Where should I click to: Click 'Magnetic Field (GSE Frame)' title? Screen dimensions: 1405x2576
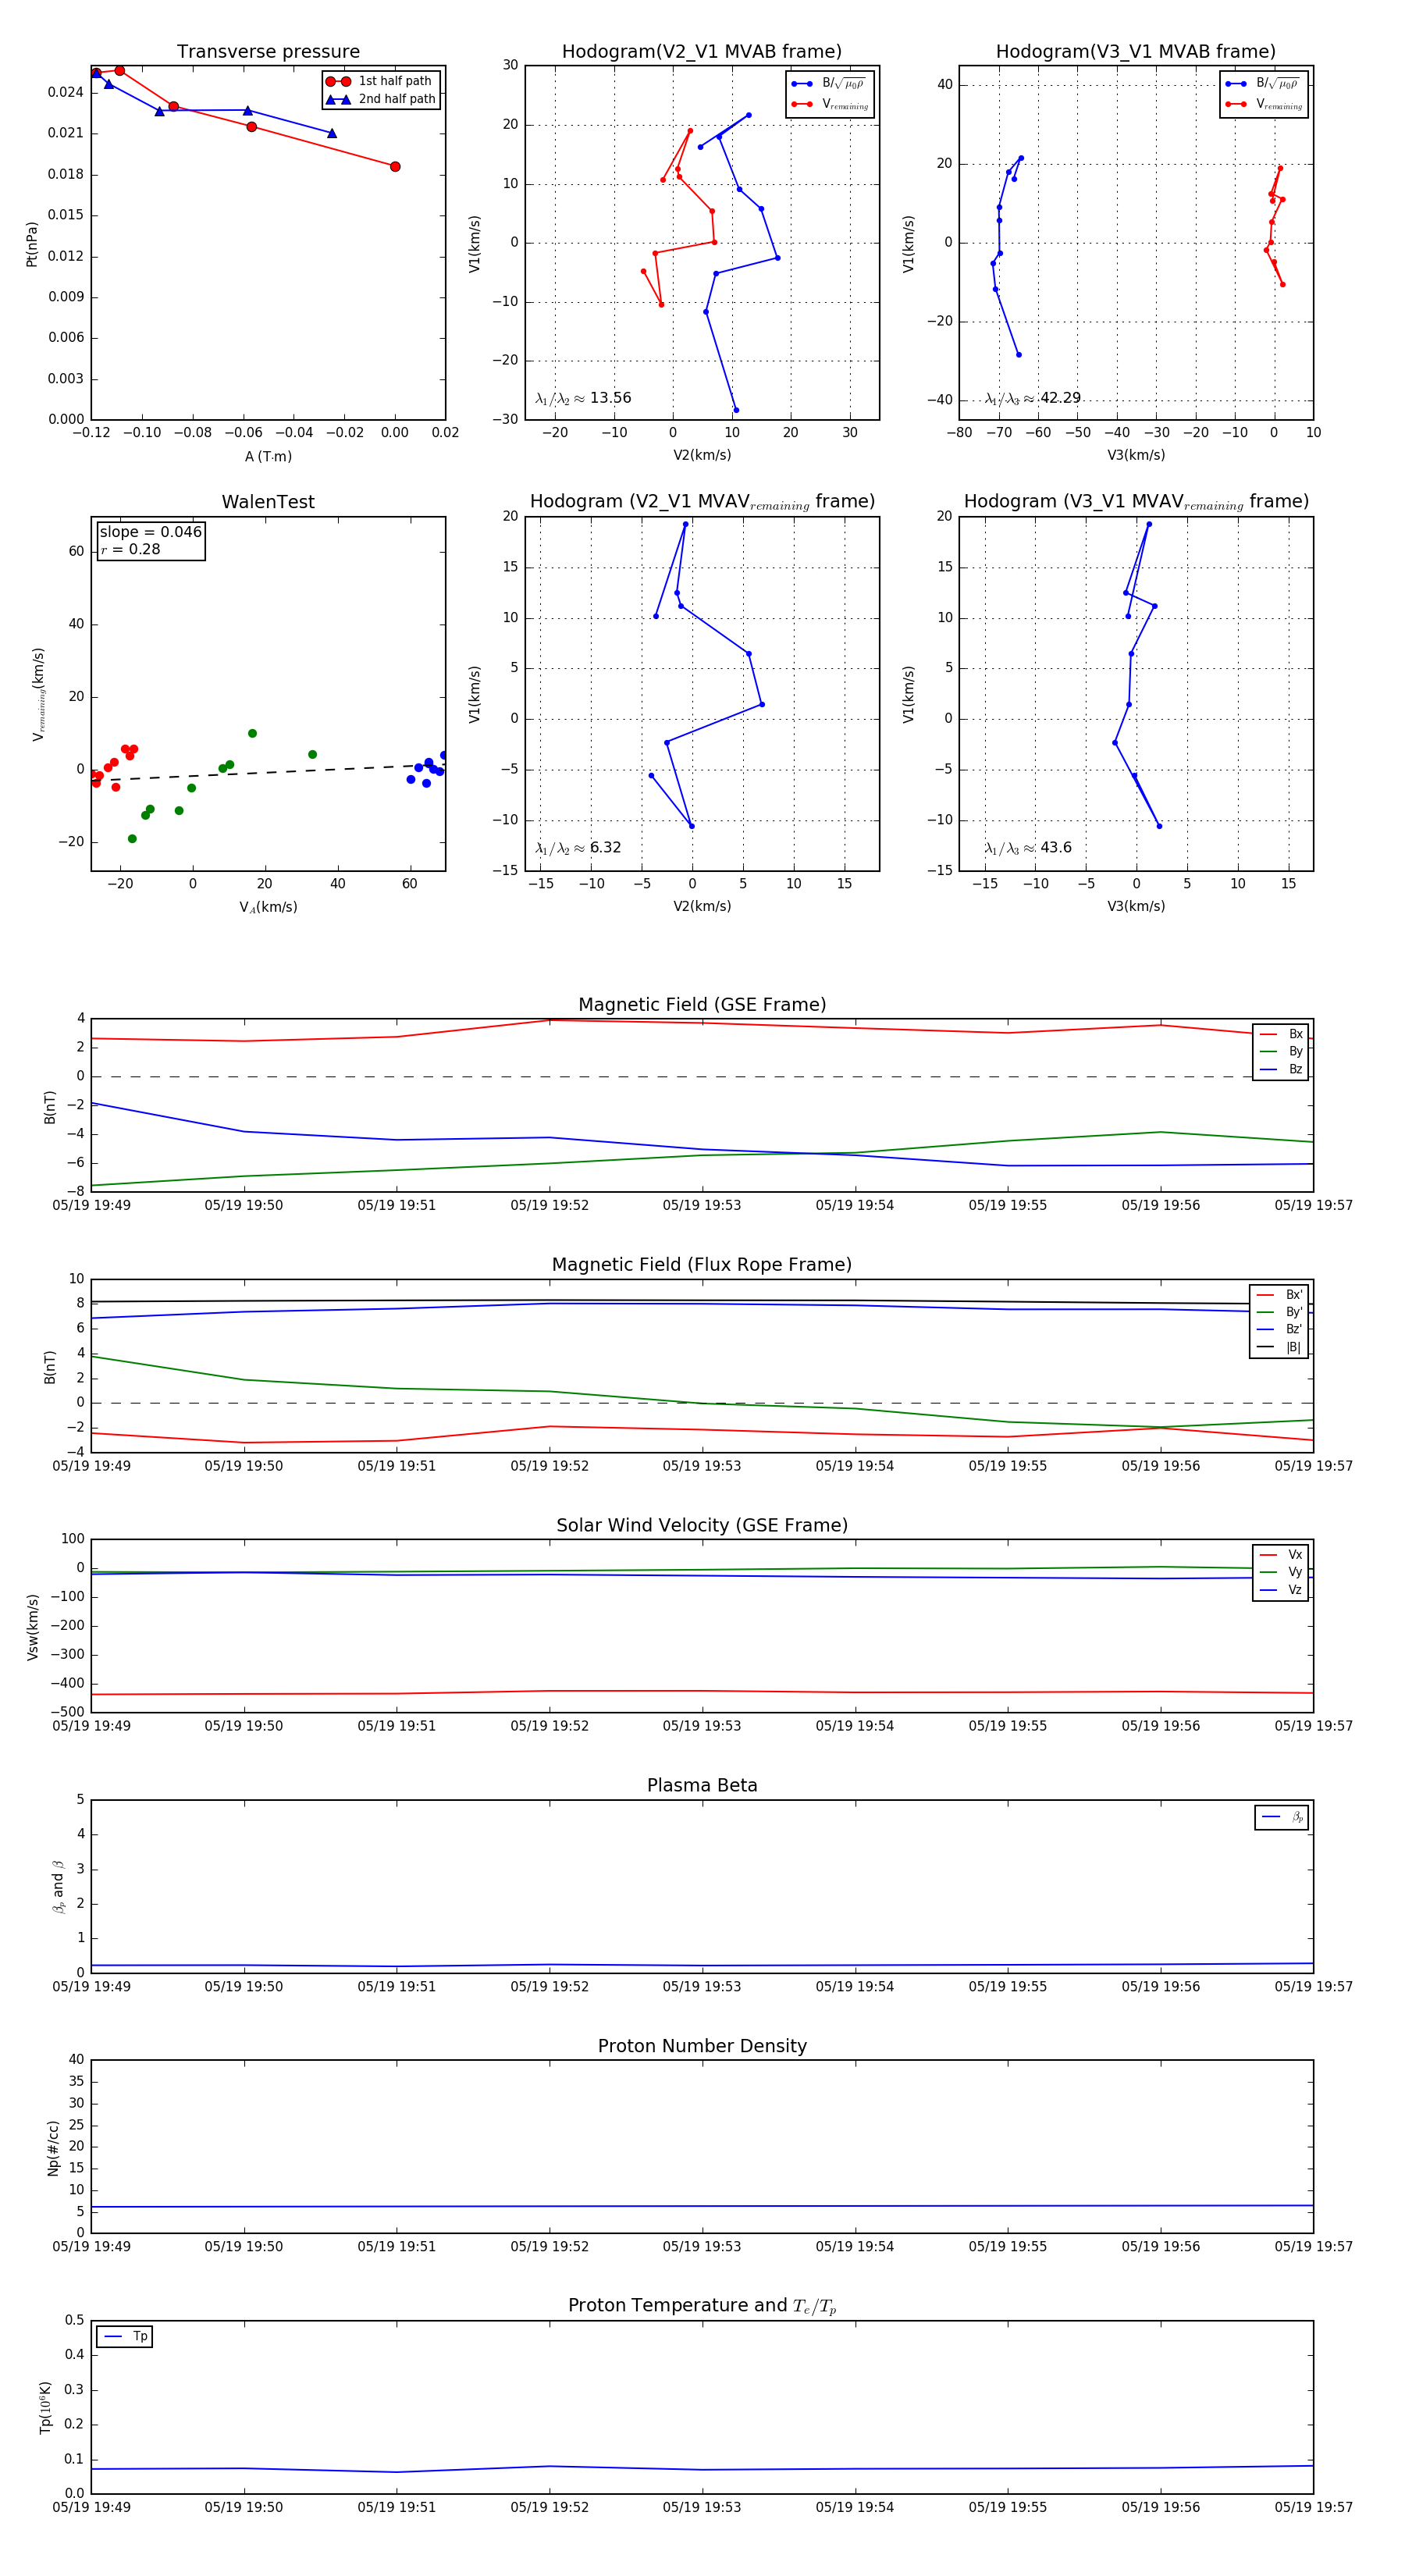coord(702,1005)
